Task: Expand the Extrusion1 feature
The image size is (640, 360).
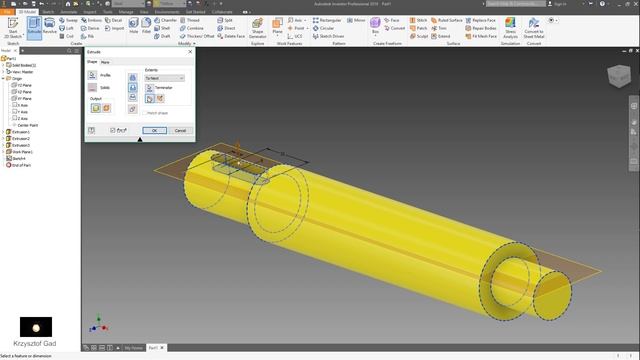Action: click(x=3, y=132)
